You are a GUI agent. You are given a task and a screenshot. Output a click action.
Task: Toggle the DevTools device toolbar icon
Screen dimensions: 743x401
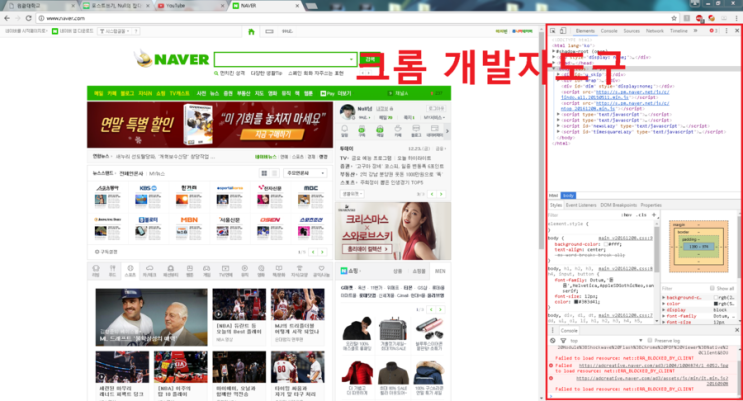[x=563, y=31]
